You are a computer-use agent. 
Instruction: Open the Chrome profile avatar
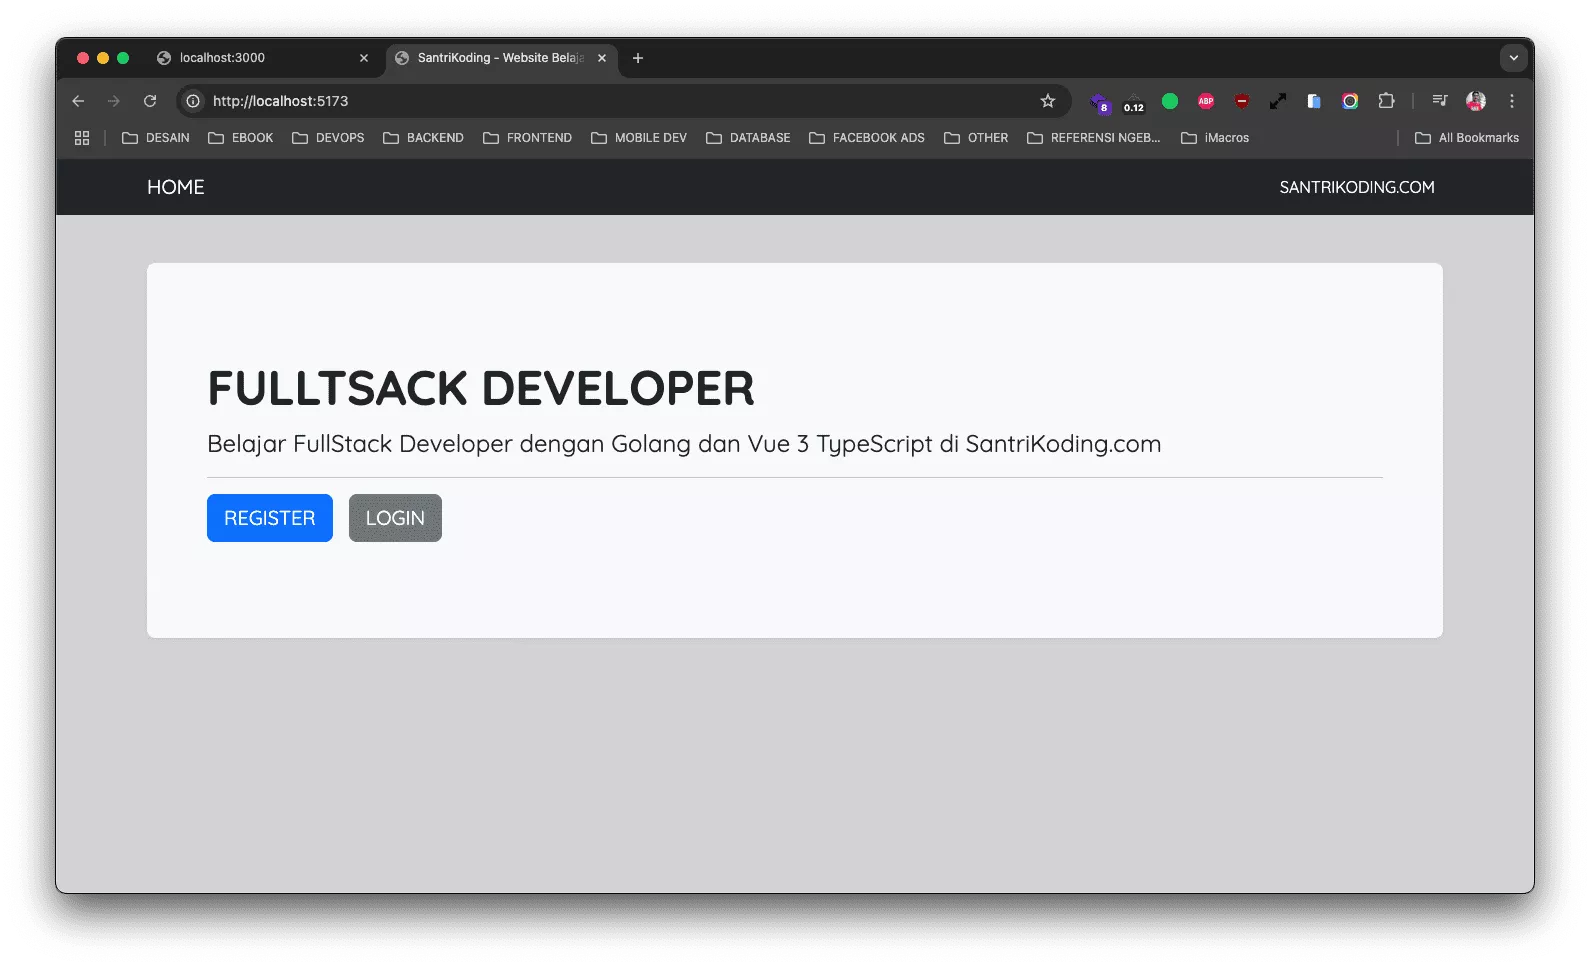[1476, 101]
